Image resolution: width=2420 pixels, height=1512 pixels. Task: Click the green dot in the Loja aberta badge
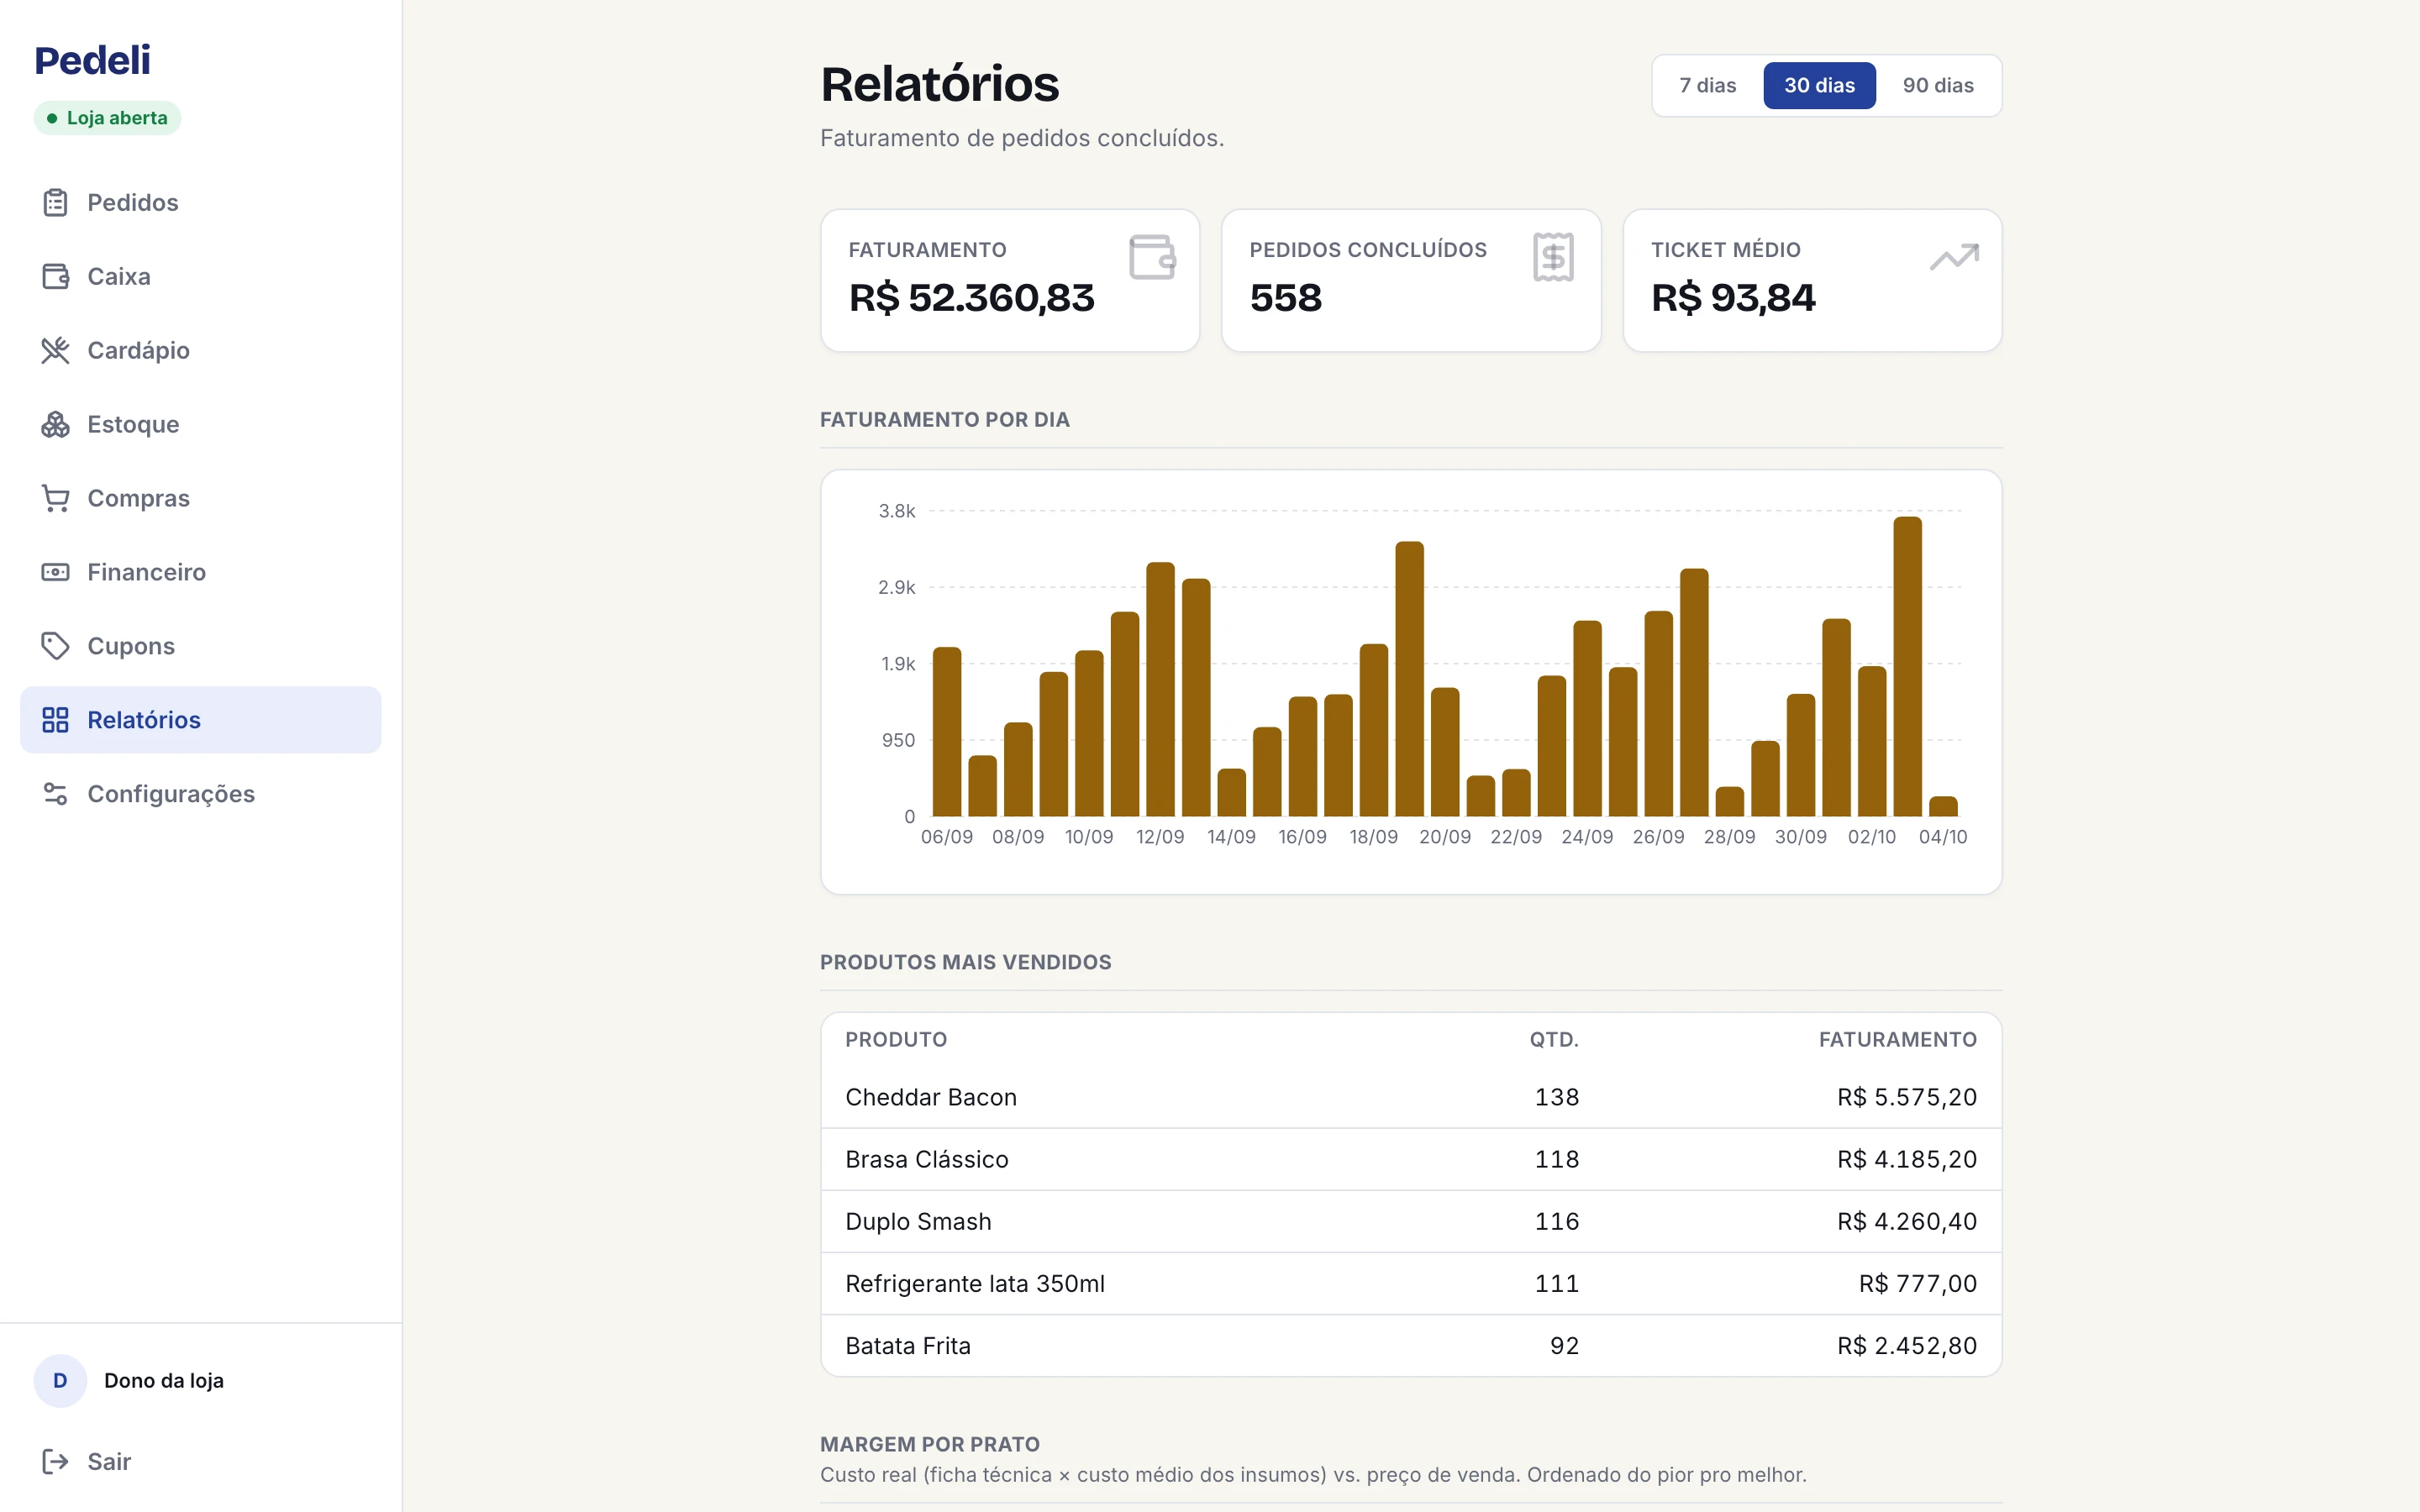point(52,118)
